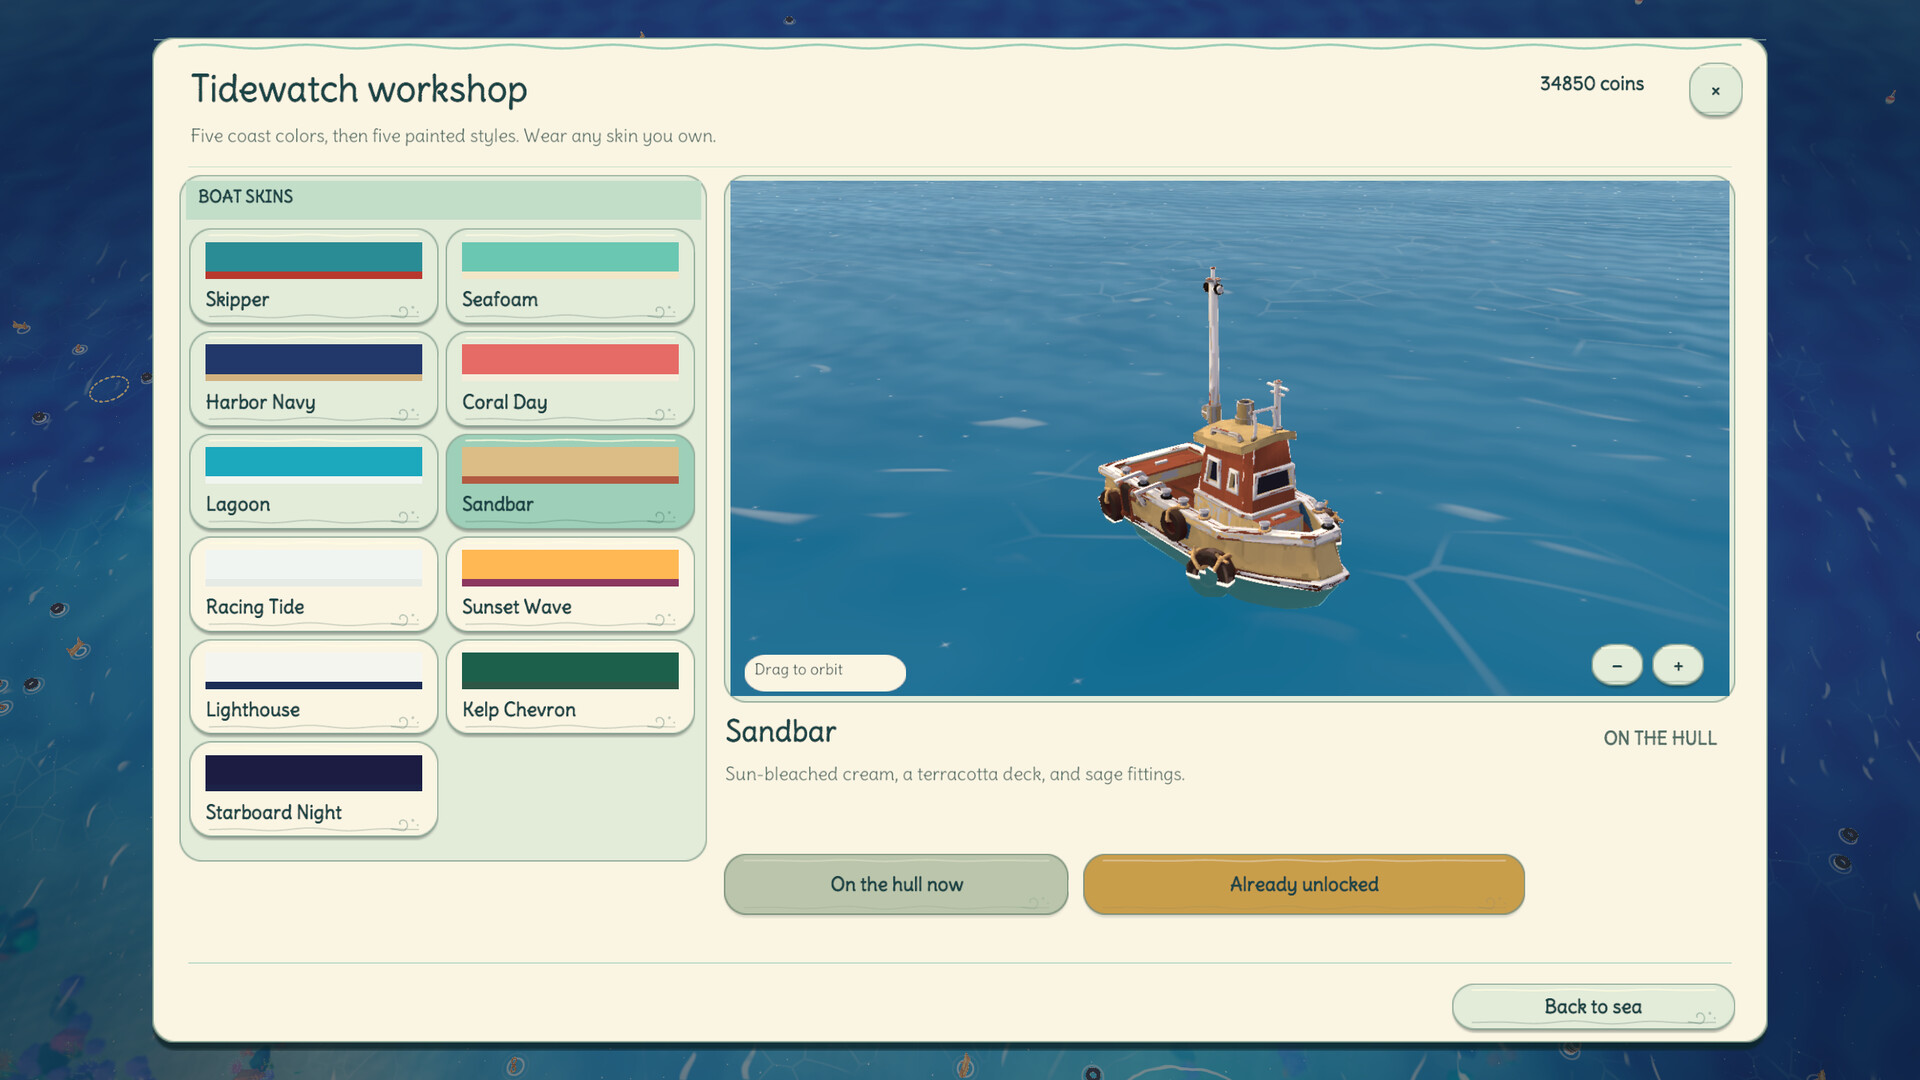Pick the Racing Tide skin
Screen dimensions: 1920x1080
pyautogui.click(x=313, y=585)
